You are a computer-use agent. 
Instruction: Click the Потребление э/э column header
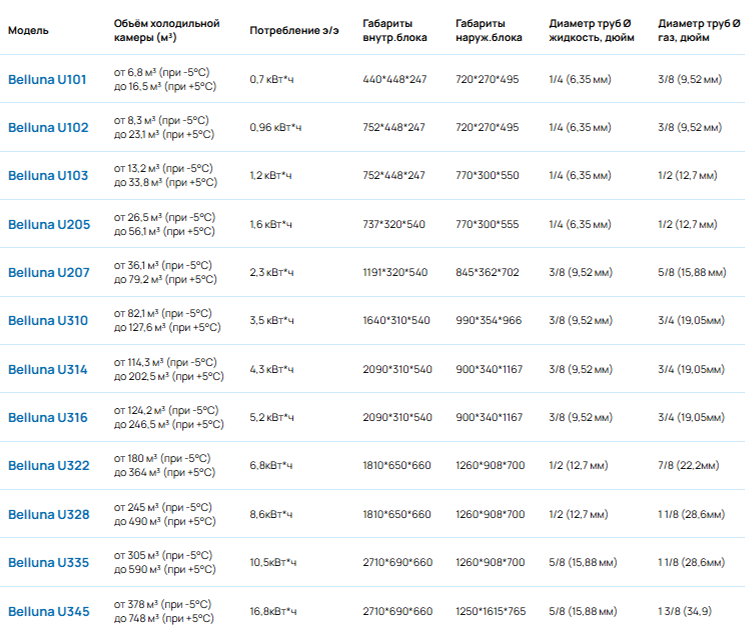(x=294, y=30)
